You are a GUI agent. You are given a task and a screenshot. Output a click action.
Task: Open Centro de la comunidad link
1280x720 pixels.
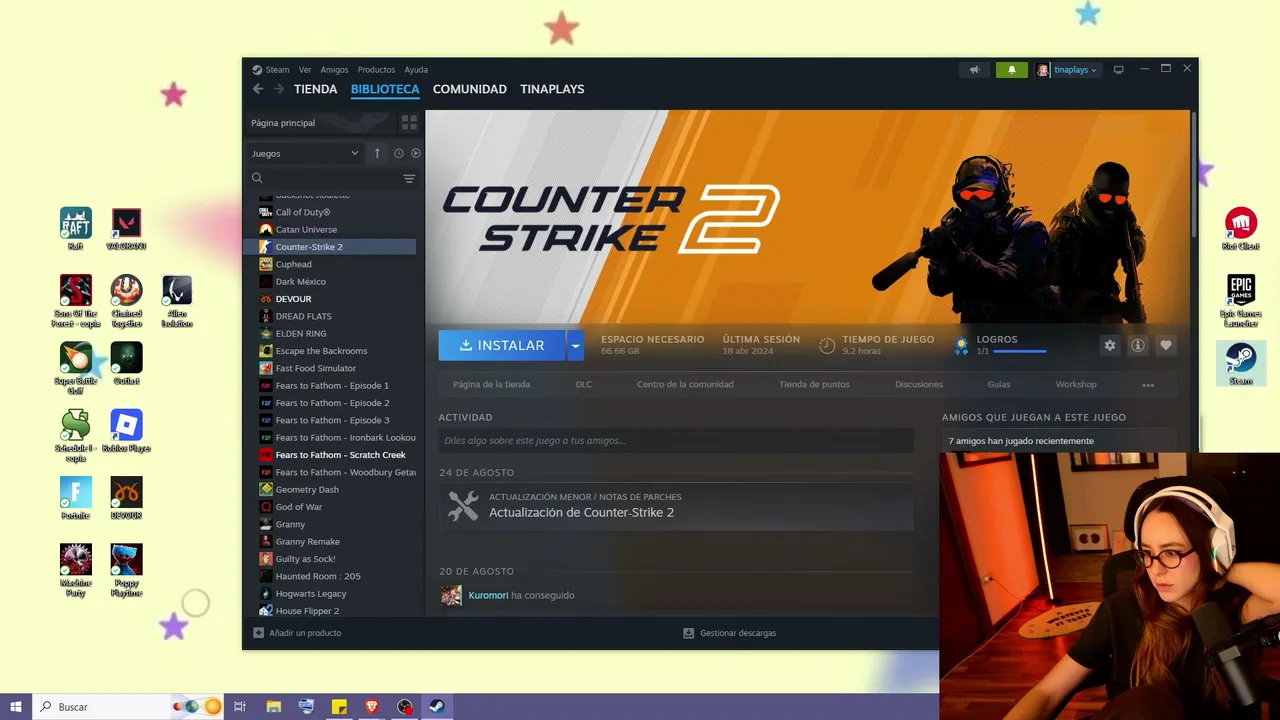pos(685,384)
